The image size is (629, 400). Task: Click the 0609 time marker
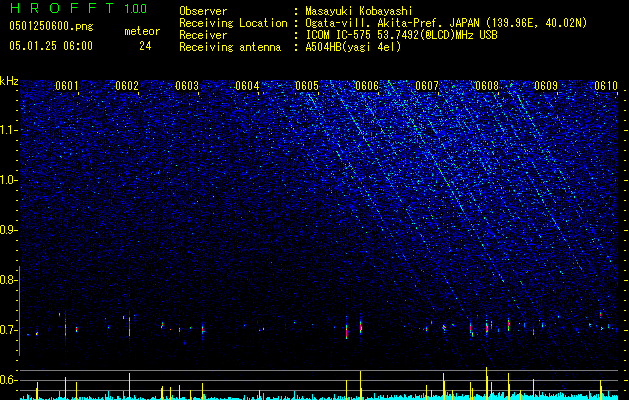click(546, 86)
